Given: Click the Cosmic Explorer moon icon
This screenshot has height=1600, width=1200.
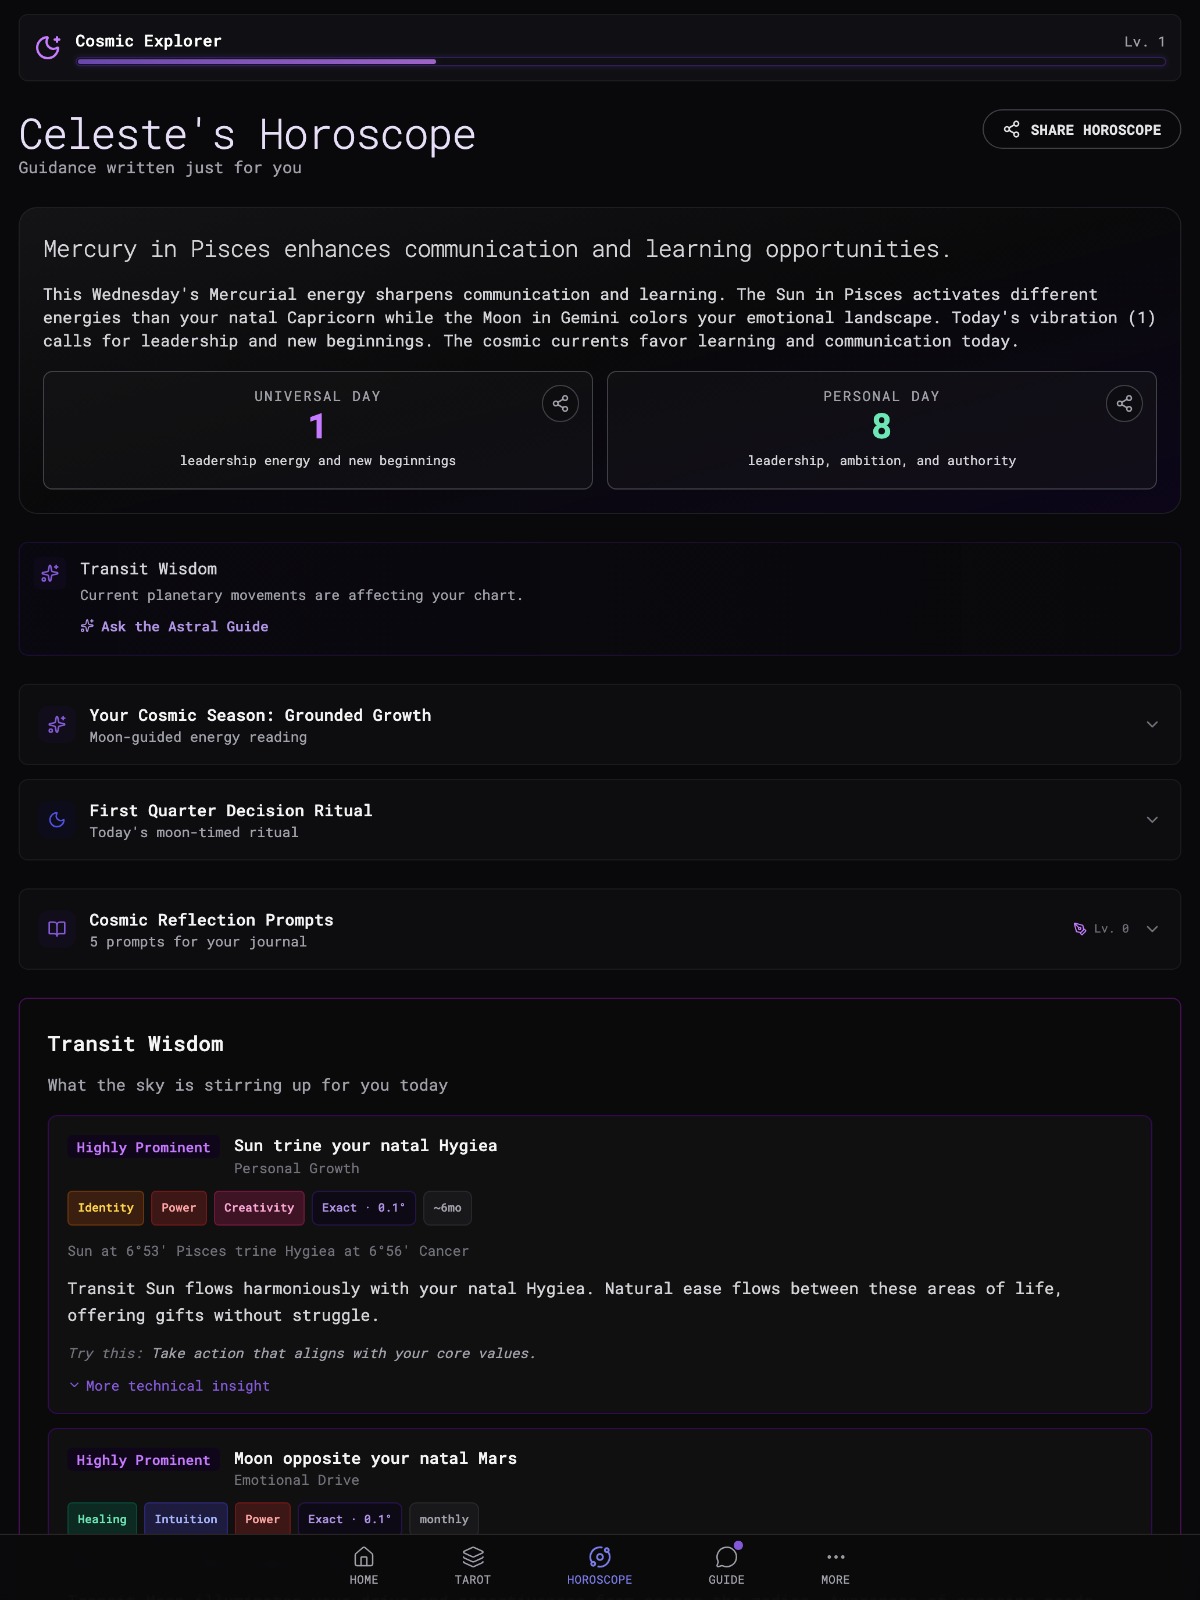Looking at the screenshot, I should click(x=48, y=47).
